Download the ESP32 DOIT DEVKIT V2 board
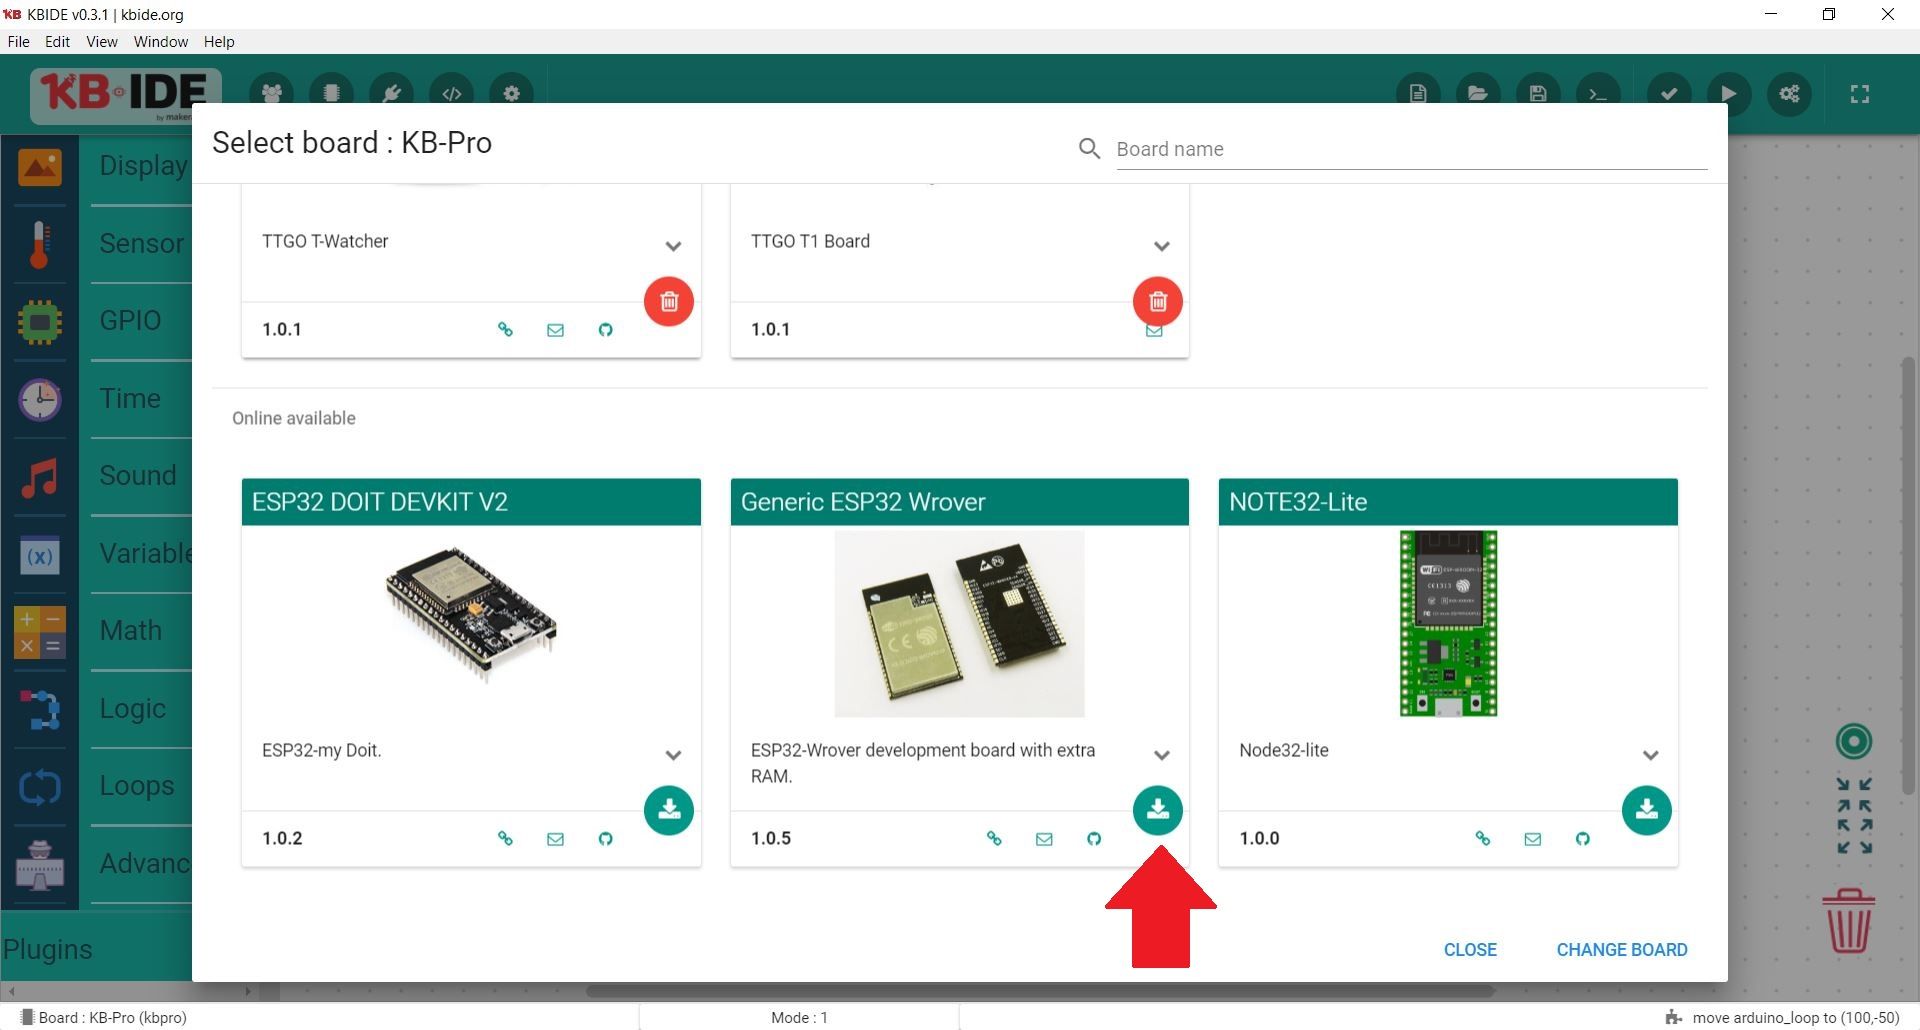The width and height of the screenshot is (1920, 1030). [669, 810]
